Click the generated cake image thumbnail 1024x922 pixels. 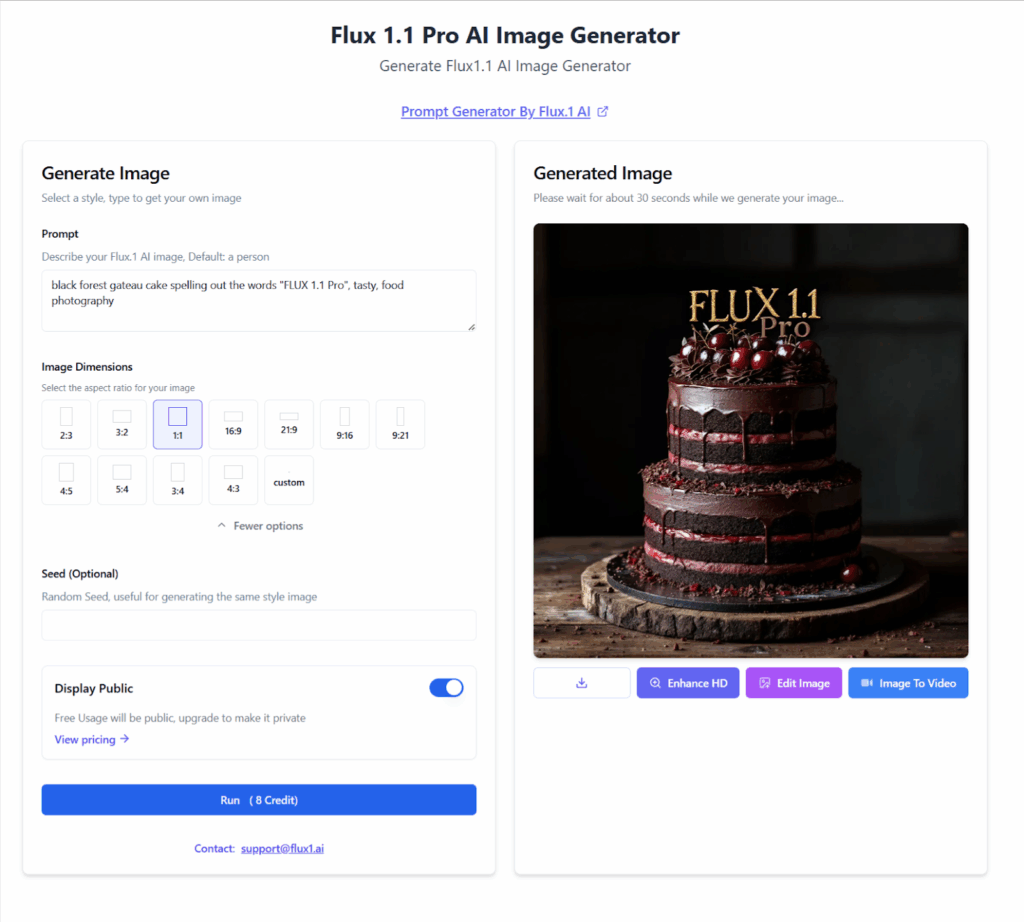[751, 441]
